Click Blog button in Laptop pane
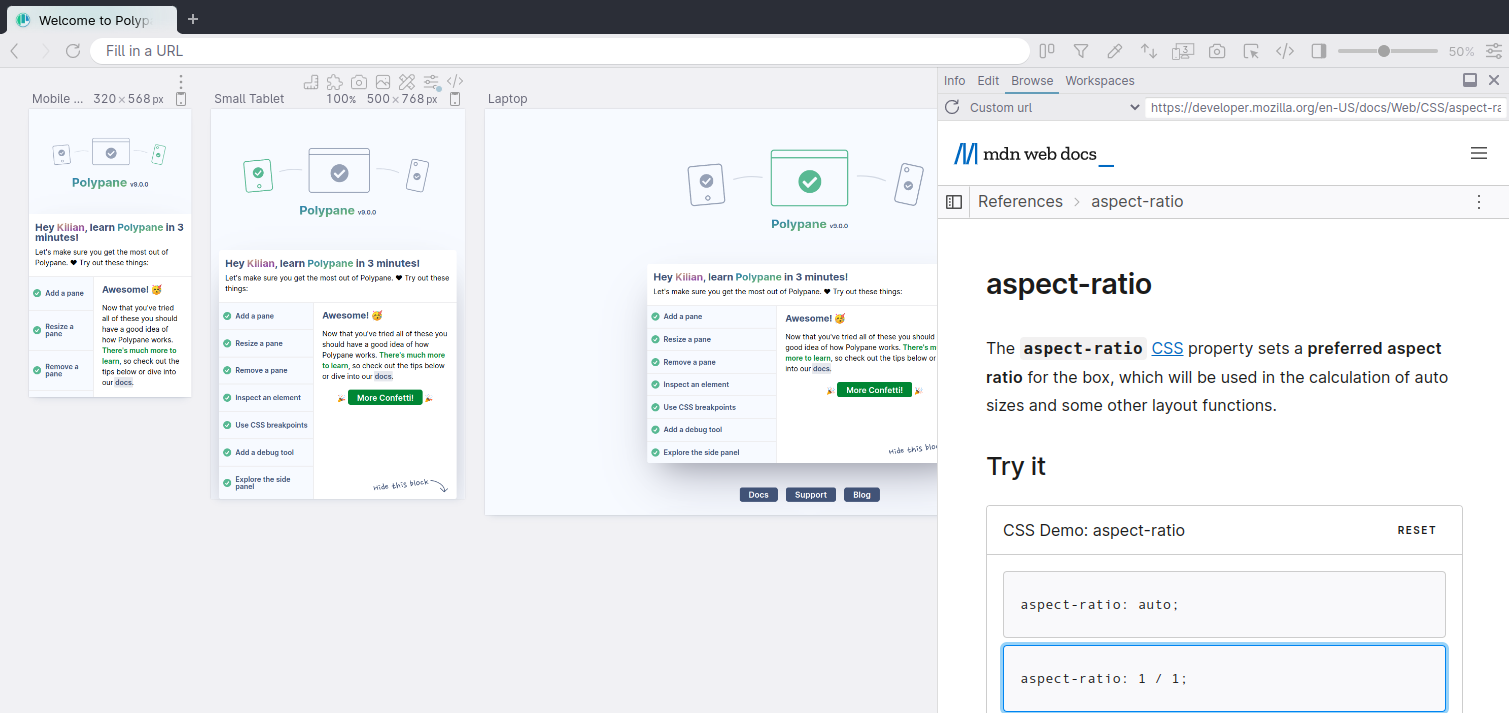Image resolution: width=1509 pixels, height=713 pixels. (862, 495)
